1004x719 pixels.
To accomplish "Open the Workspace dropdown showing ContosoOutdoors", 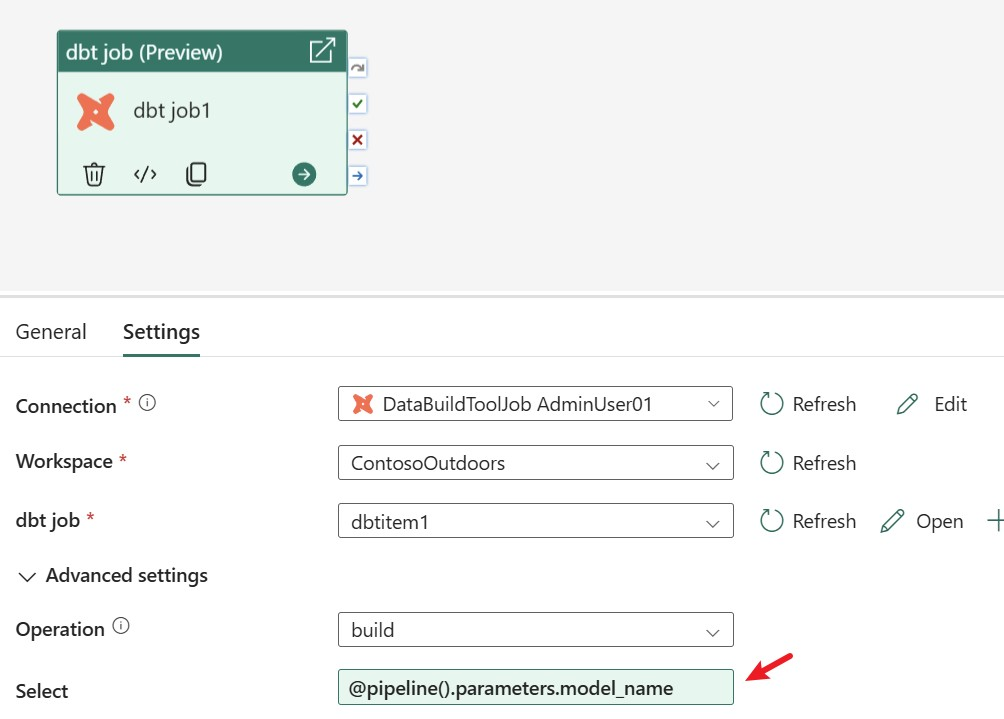I will point(535,463).
